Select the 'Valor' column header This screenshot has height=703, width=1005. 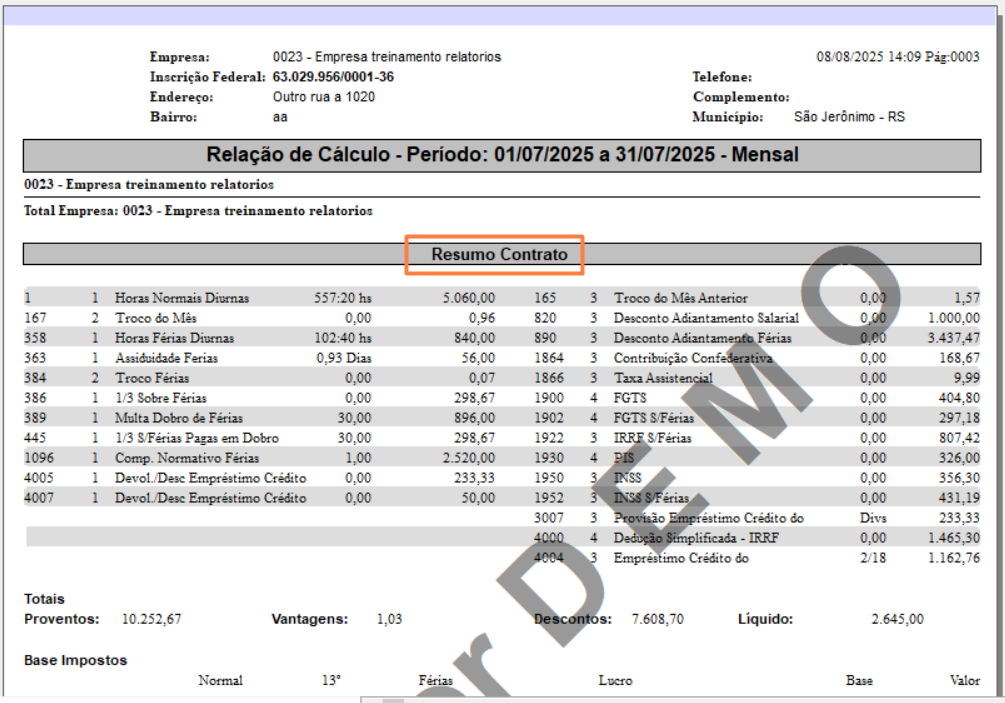(x=965, y=681)
